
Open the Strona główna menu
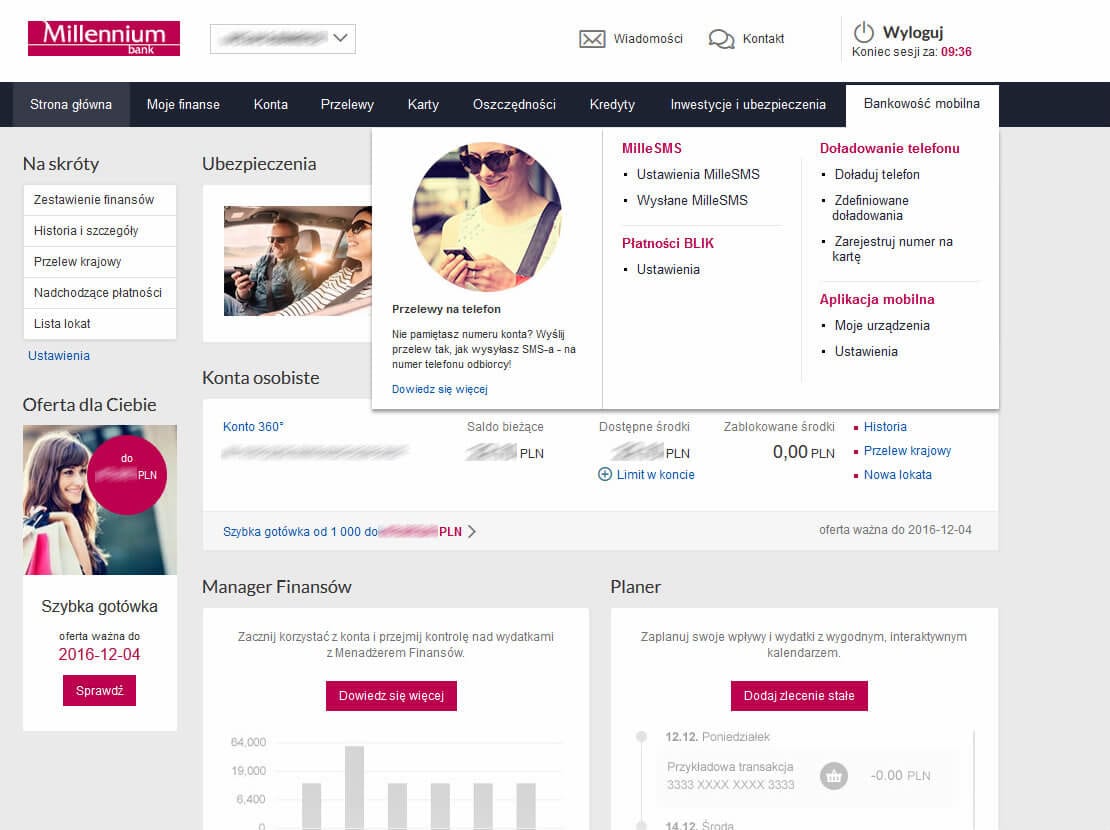pos(71,104)
